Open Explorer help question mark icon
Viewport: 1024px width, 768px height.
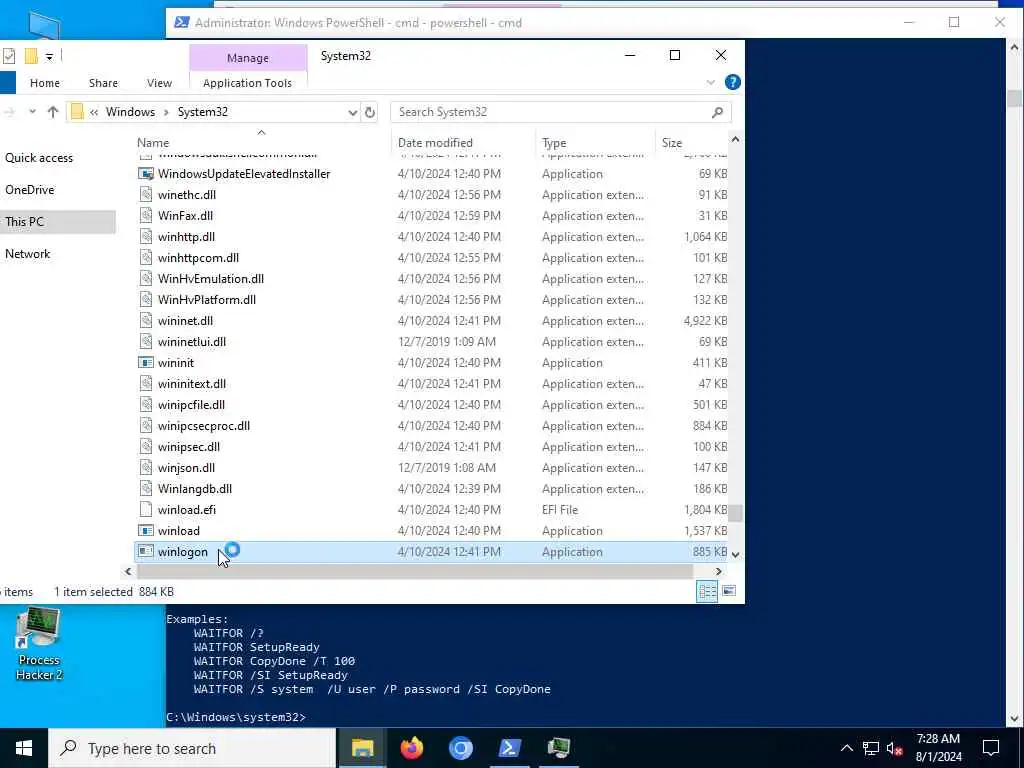[733, 82]
